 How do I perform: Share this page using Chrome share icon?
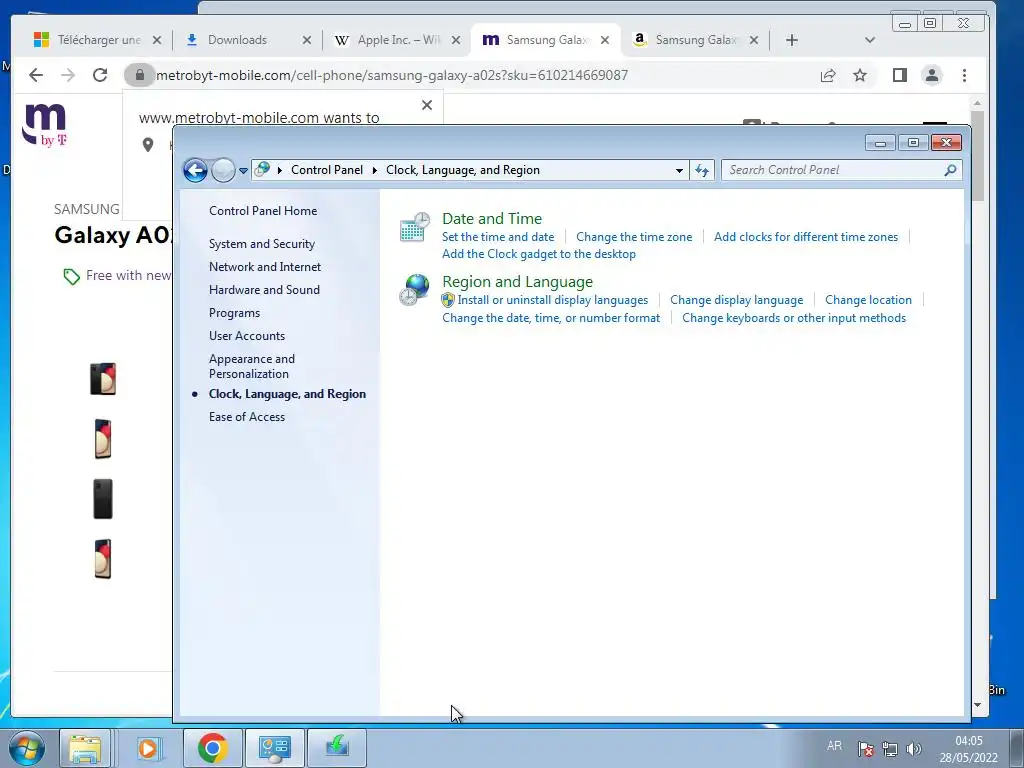(x=828, y=75)
